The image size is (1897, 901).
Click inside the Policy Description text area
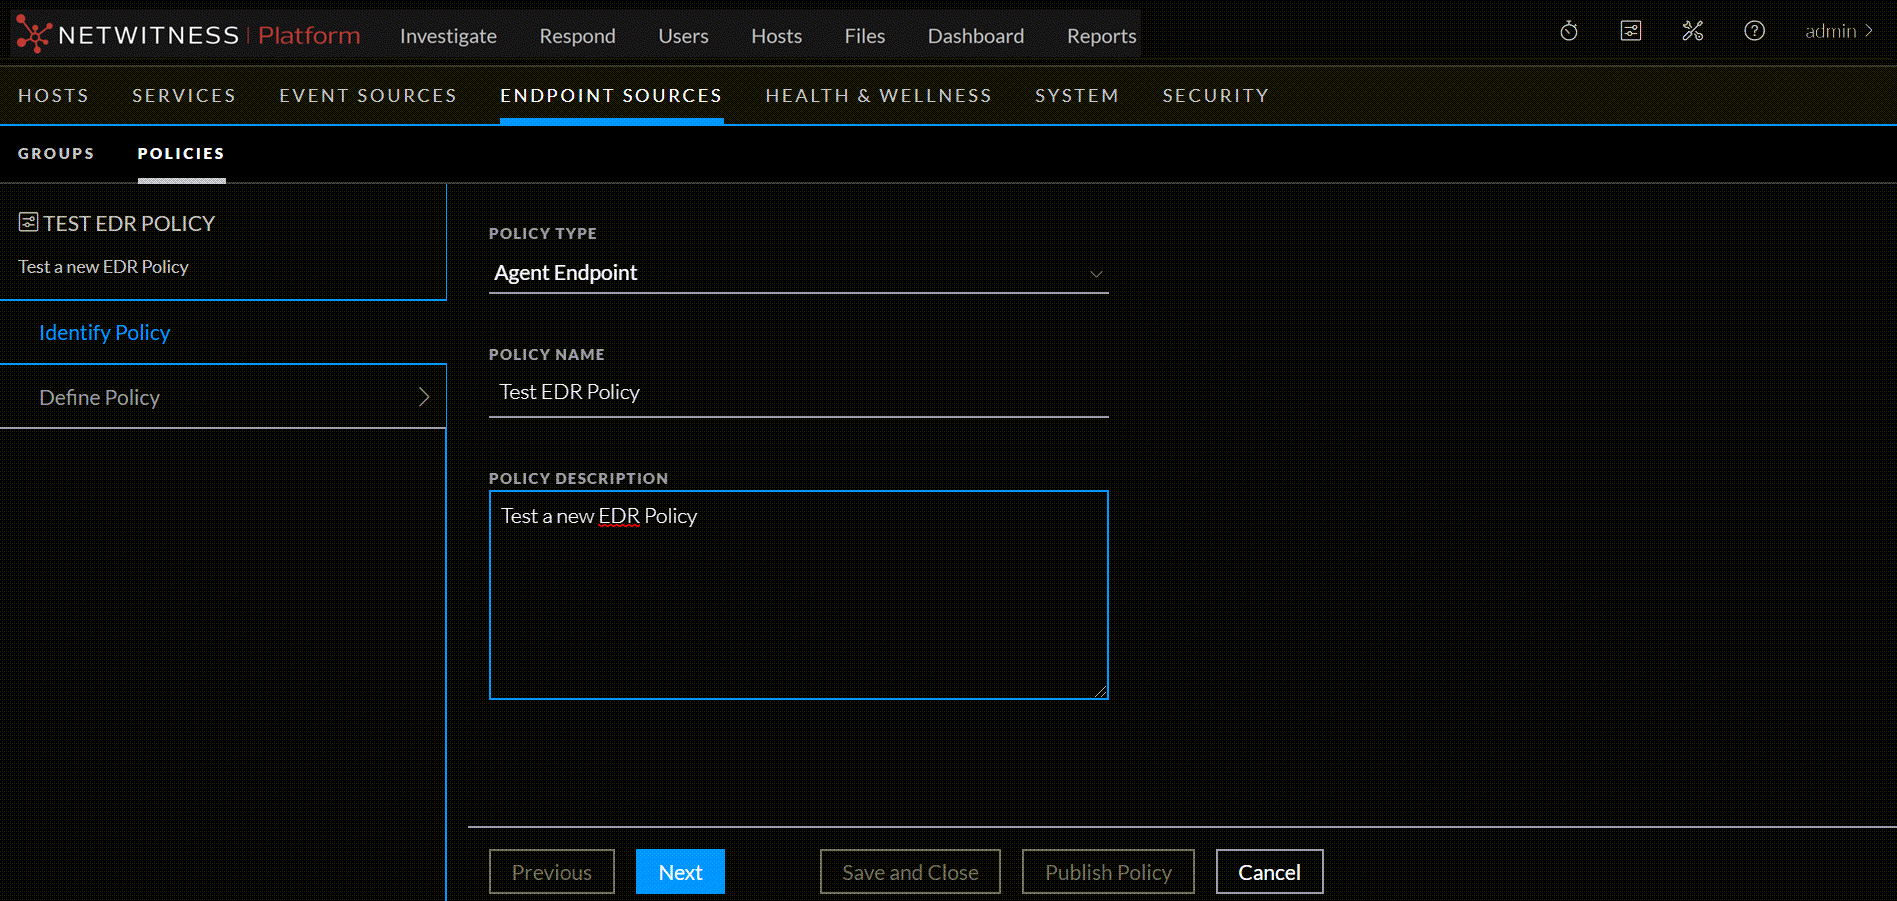(x=798, y=600)
